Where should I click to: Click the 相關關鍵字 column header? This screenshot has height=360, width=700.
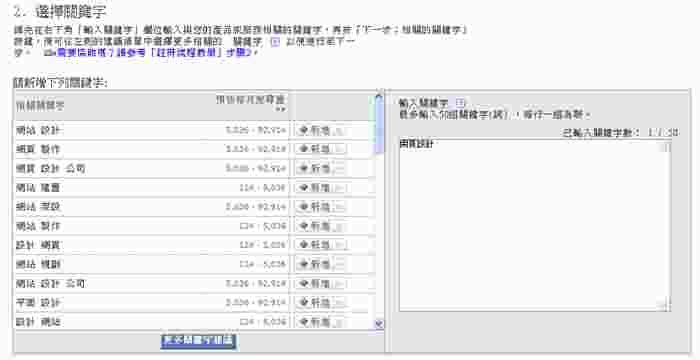point(40,106)
